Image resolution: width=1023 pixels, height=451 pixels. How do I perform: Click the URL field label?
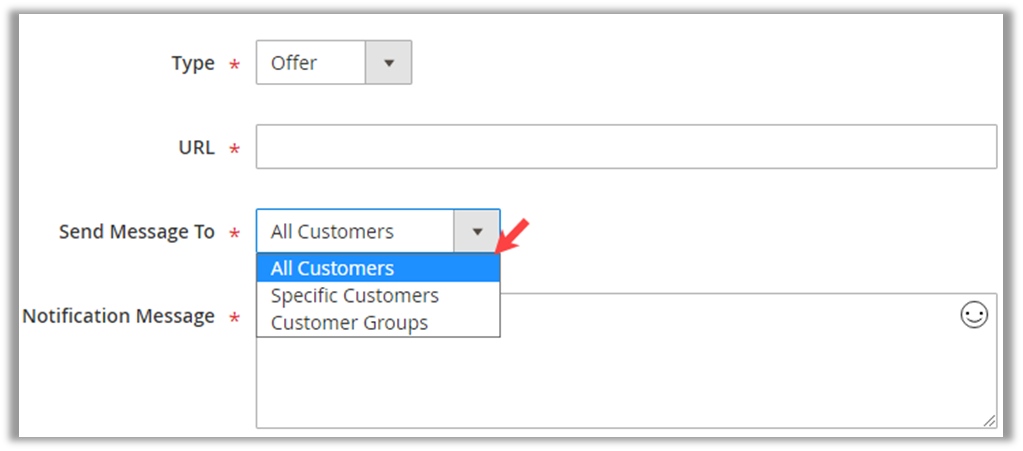(196, 148)
